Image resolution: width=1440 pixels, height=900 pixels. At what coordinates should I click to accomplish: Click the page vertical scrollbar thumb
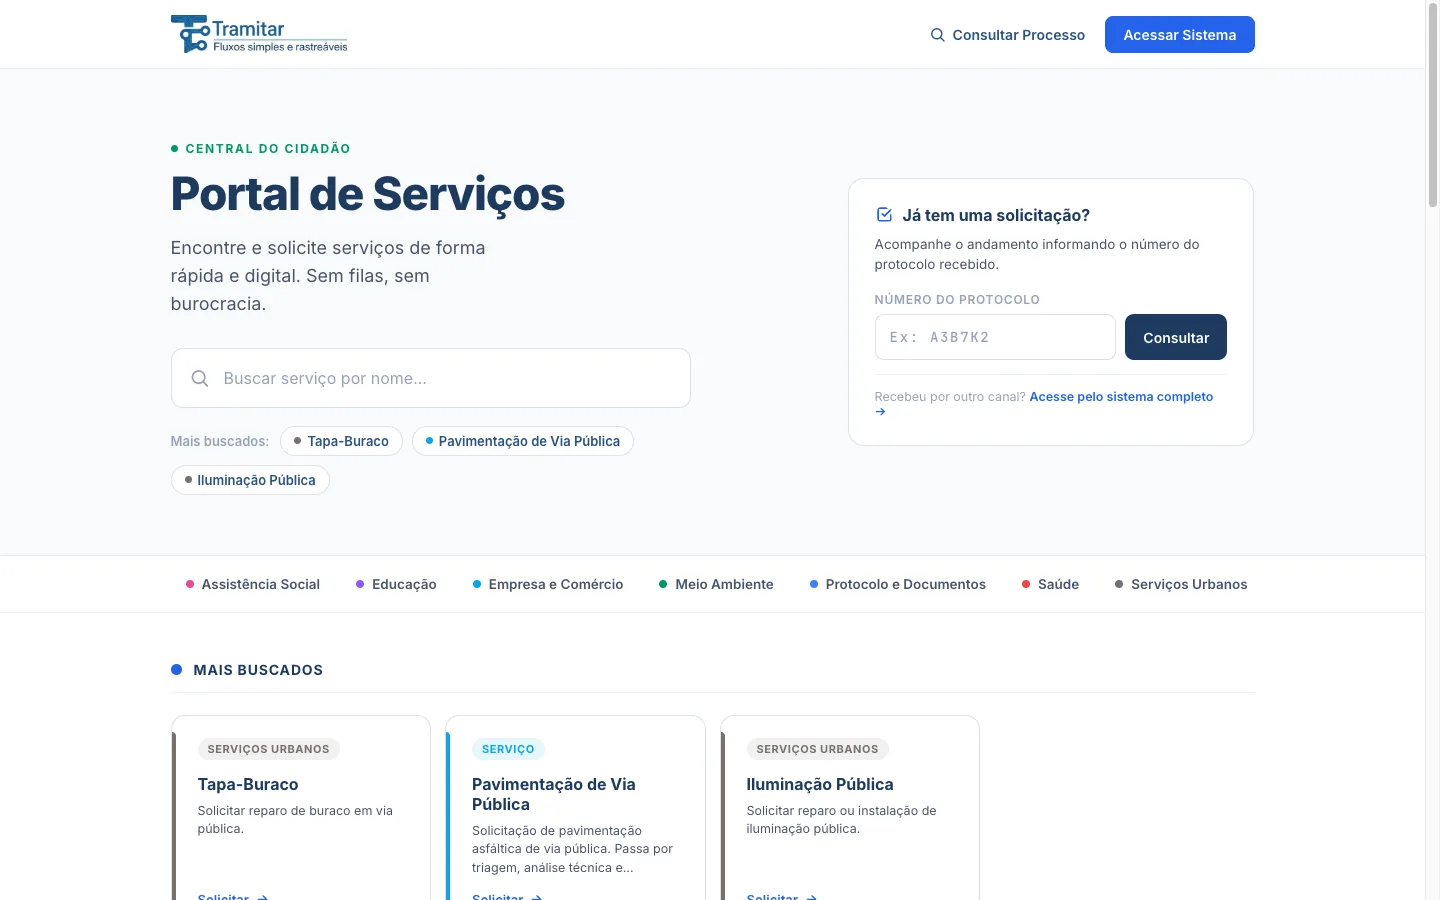(1432, 105)
